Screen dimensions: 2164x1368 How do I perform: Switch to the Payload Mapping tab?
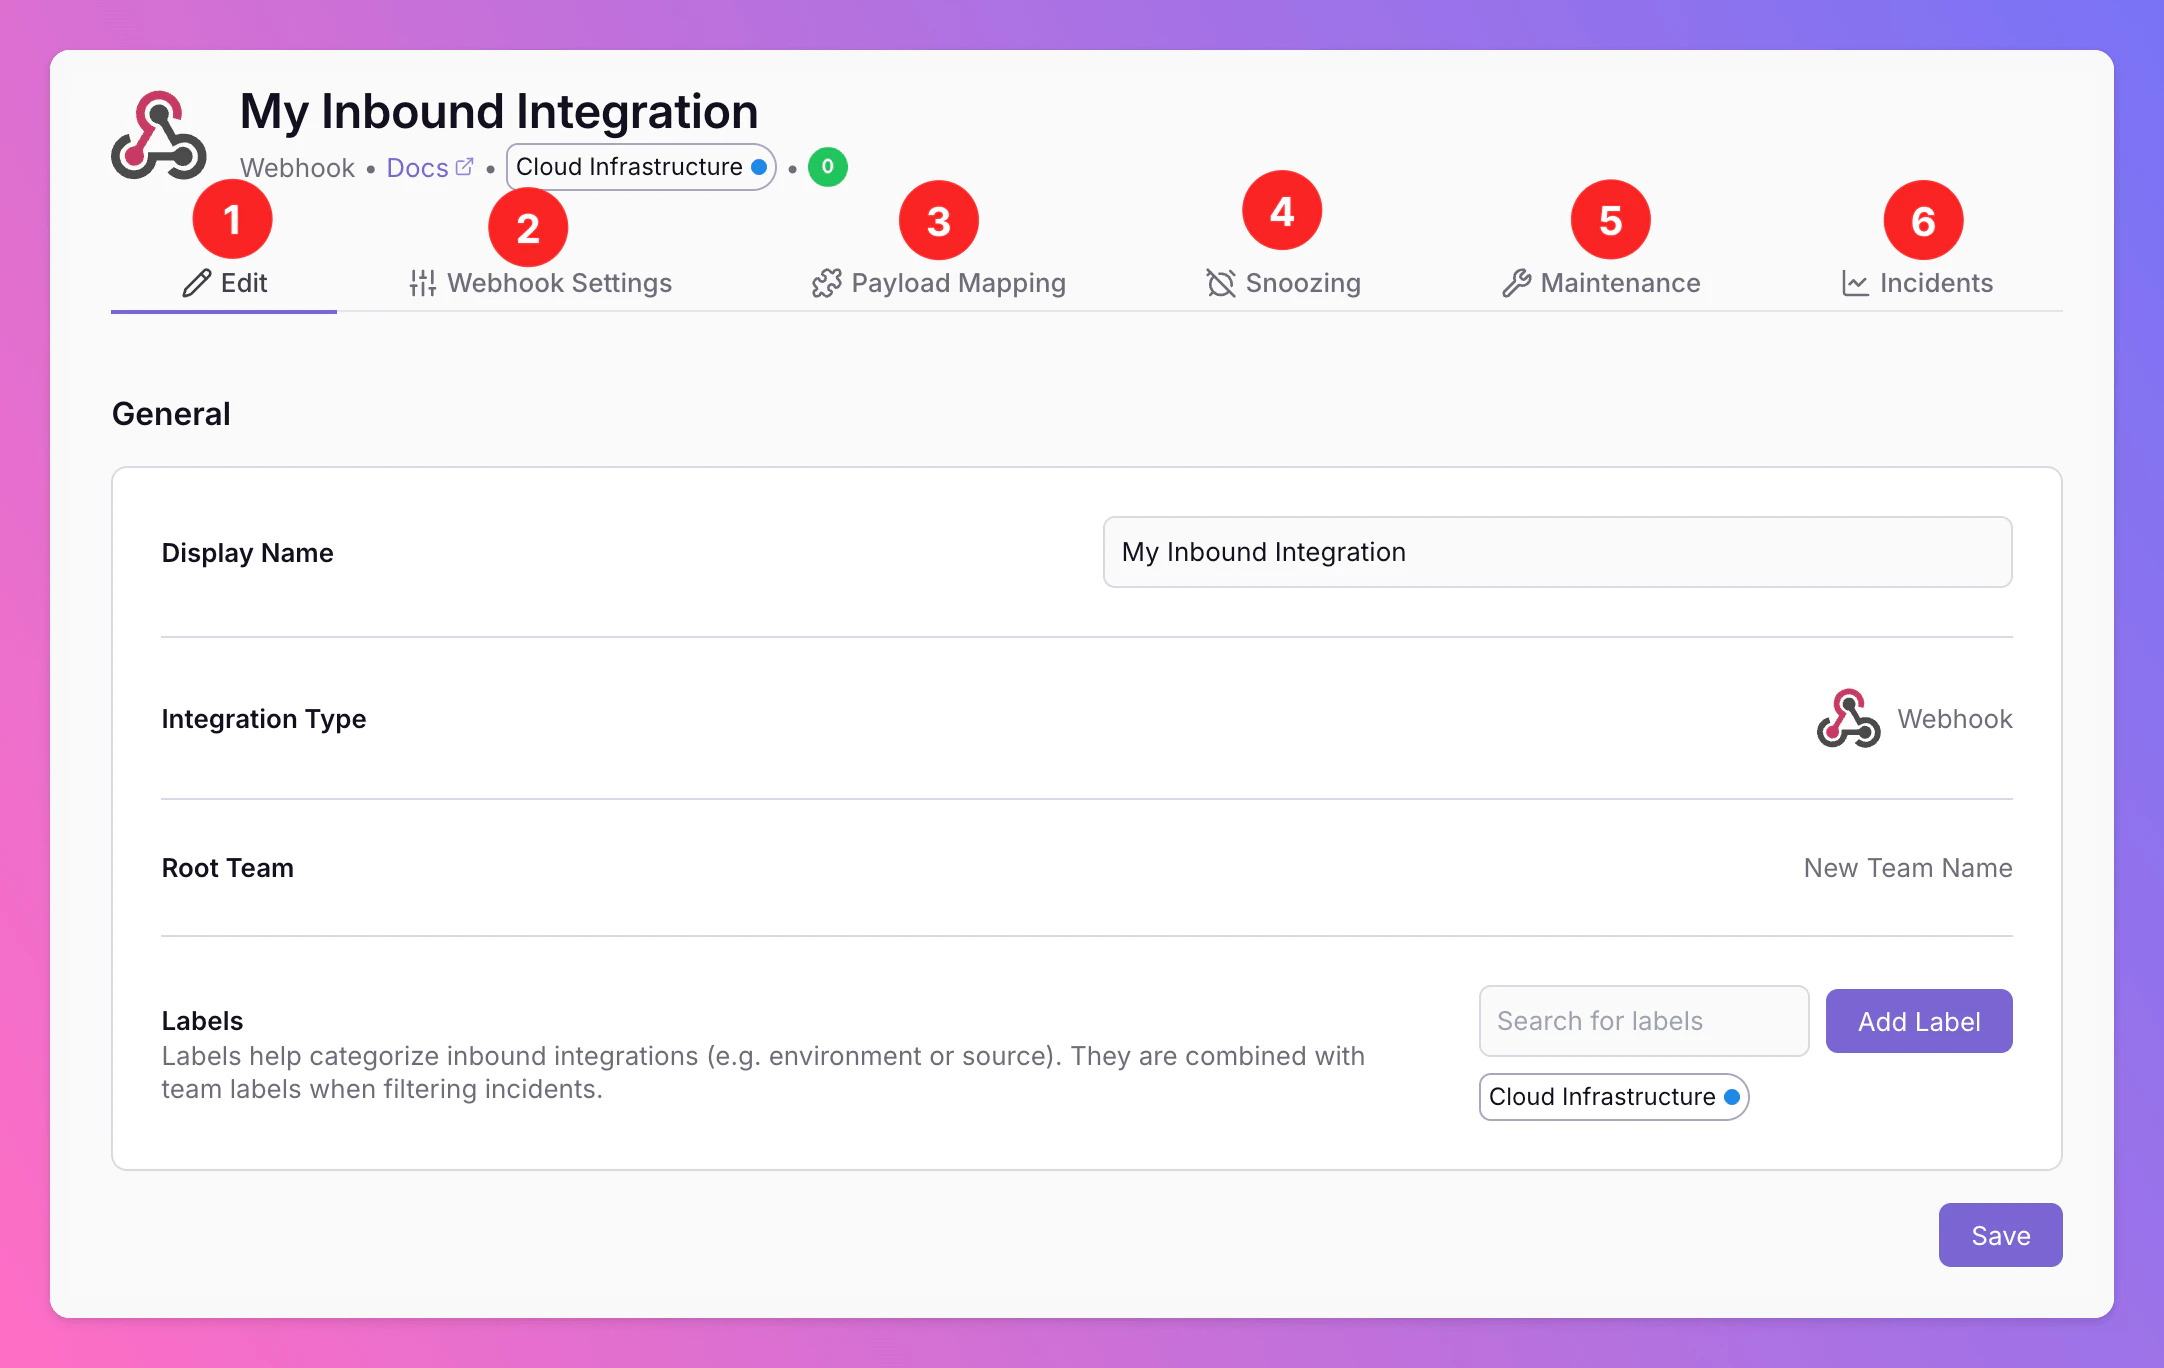[x=957, y=283]
